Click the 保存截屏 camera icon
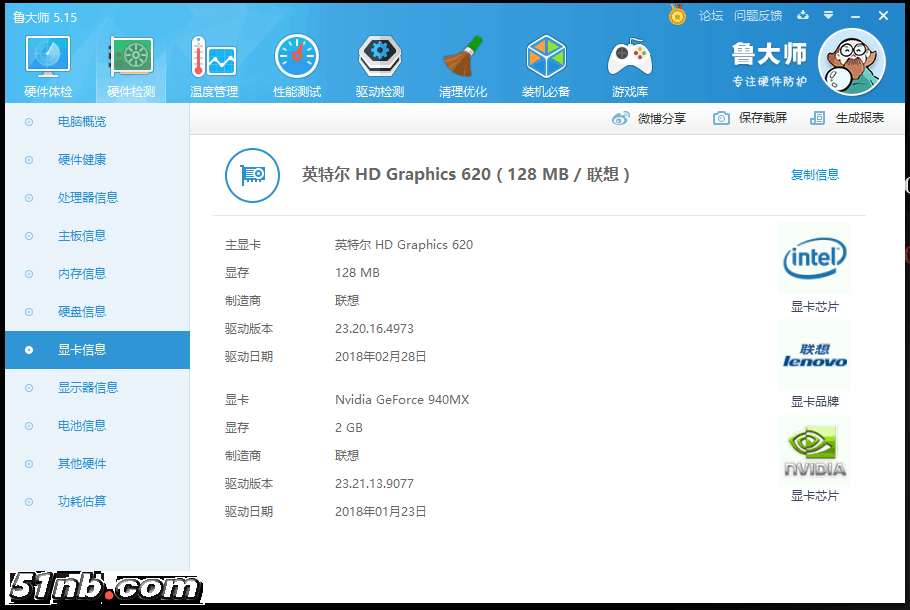This screenshot has width=910, height=610. pyautogui.click(x=724, y=117)
